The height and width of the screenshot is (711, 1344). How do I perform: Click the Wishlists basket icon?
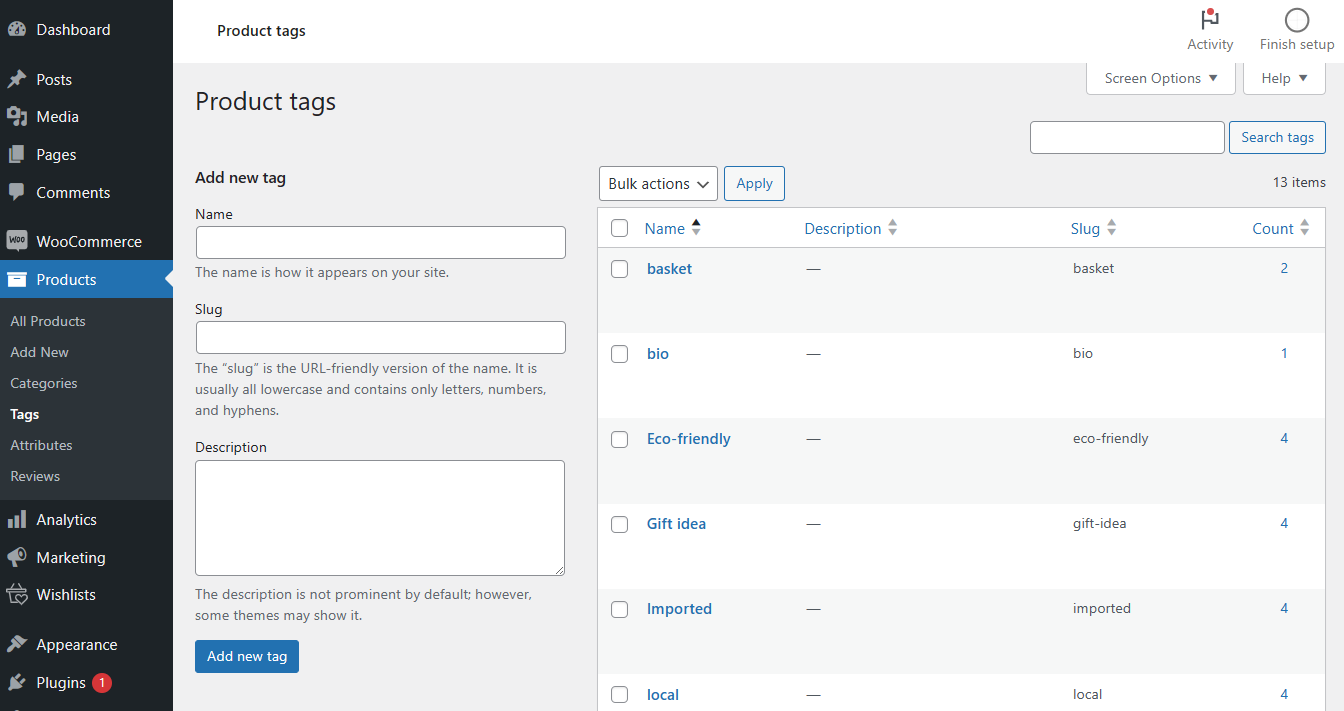17,595
